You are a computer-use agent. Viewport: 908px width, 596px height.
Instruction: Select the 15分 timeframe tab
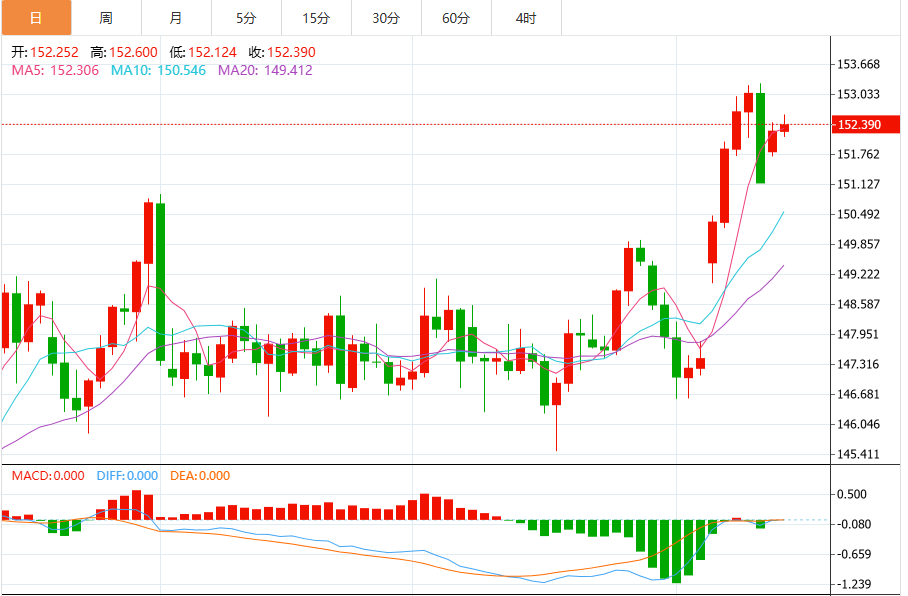(316, 18)
